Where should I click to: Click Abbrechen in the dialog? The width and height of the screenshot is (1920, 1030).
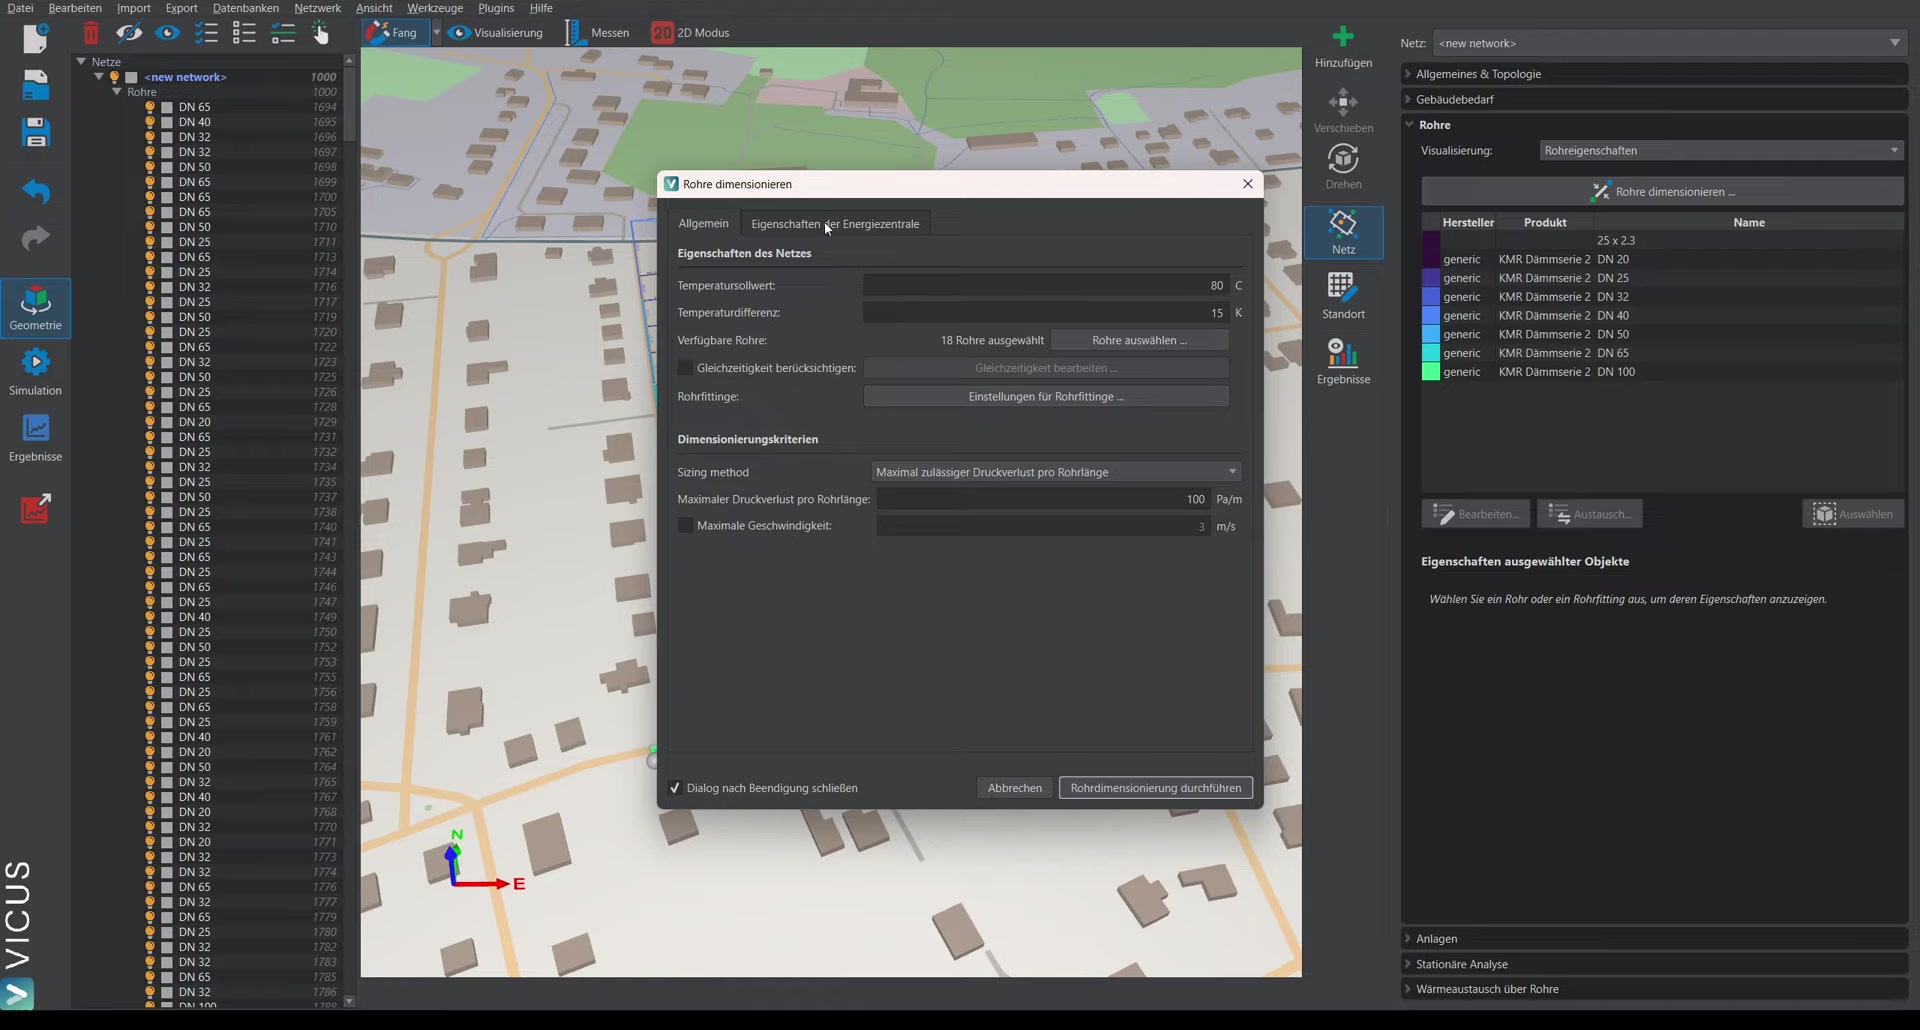pyautogui.click(x=1014, y=788)
